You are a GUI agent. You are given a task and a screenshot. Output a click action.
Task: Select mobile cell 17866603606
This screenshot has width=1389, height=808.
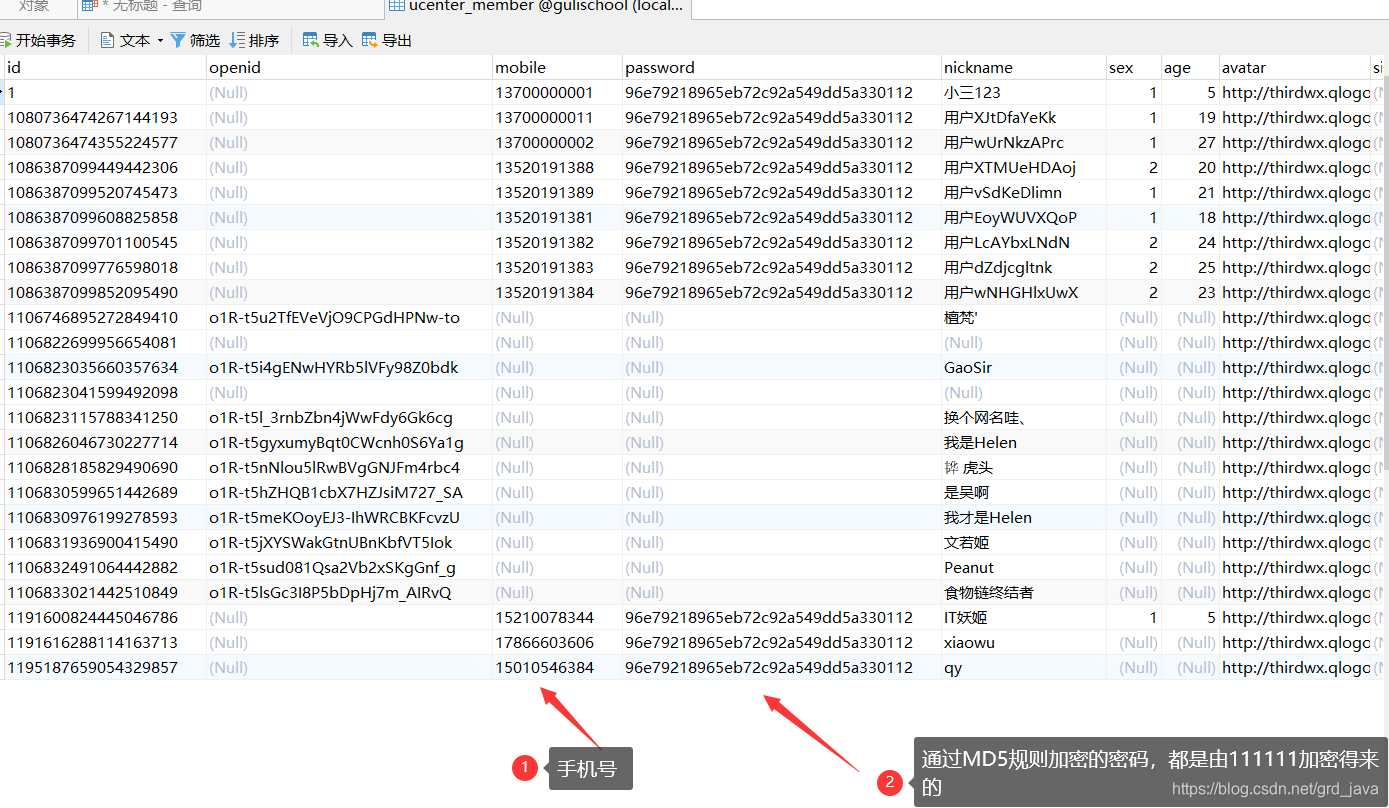click(557, 643)
